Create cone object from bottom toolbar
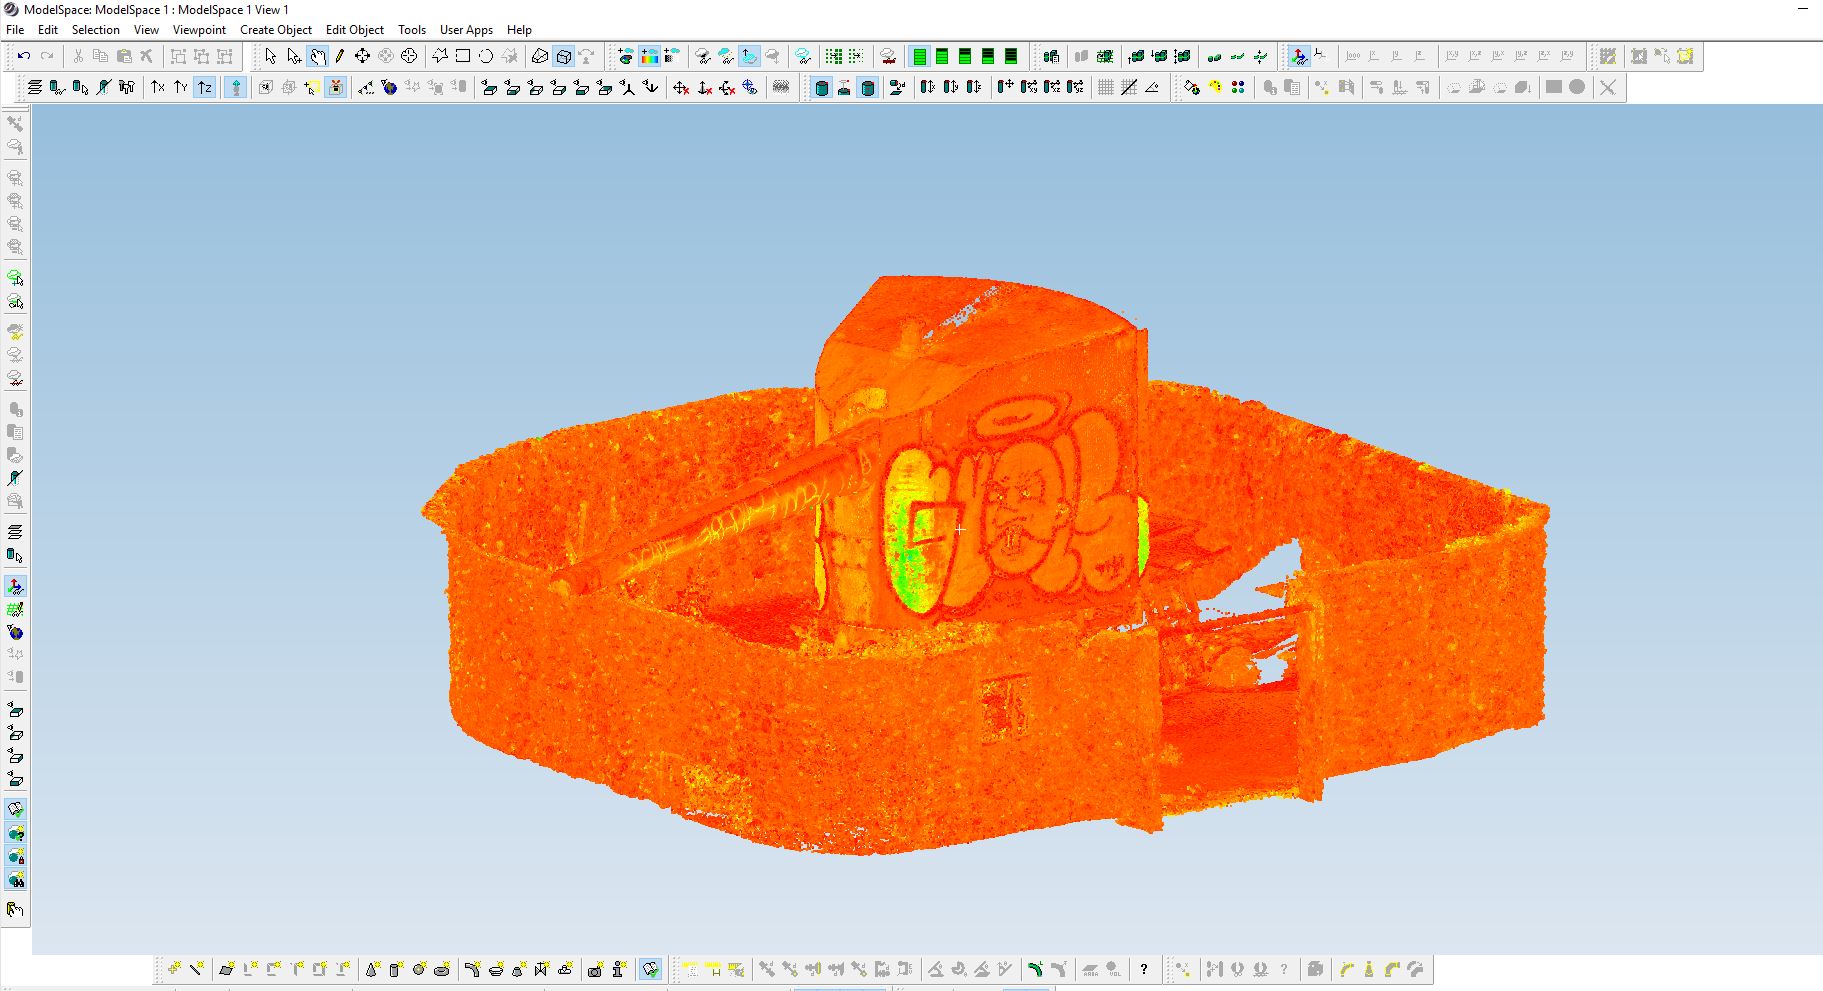 (372, 969)
